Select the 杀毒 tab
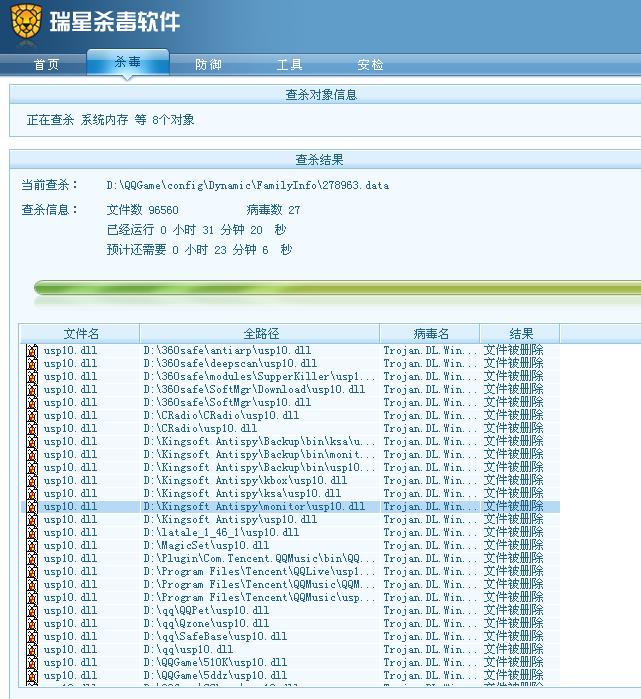641x699 pixels. (128, 62)
